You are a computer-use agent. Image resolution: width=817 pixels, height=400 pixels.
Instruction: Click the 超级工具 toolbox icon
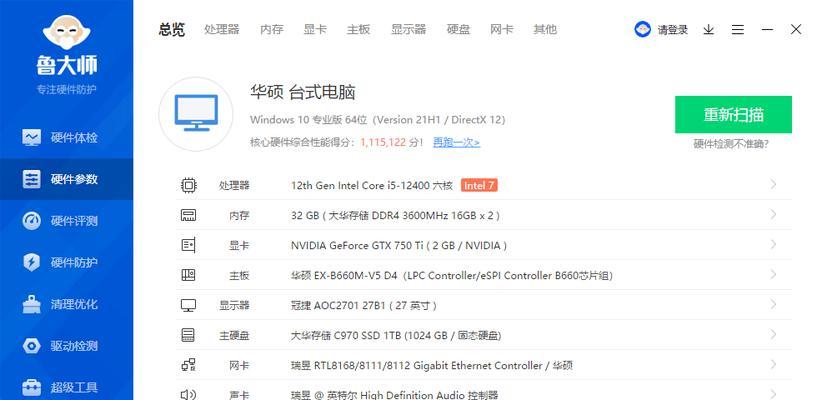coord(31,388)
